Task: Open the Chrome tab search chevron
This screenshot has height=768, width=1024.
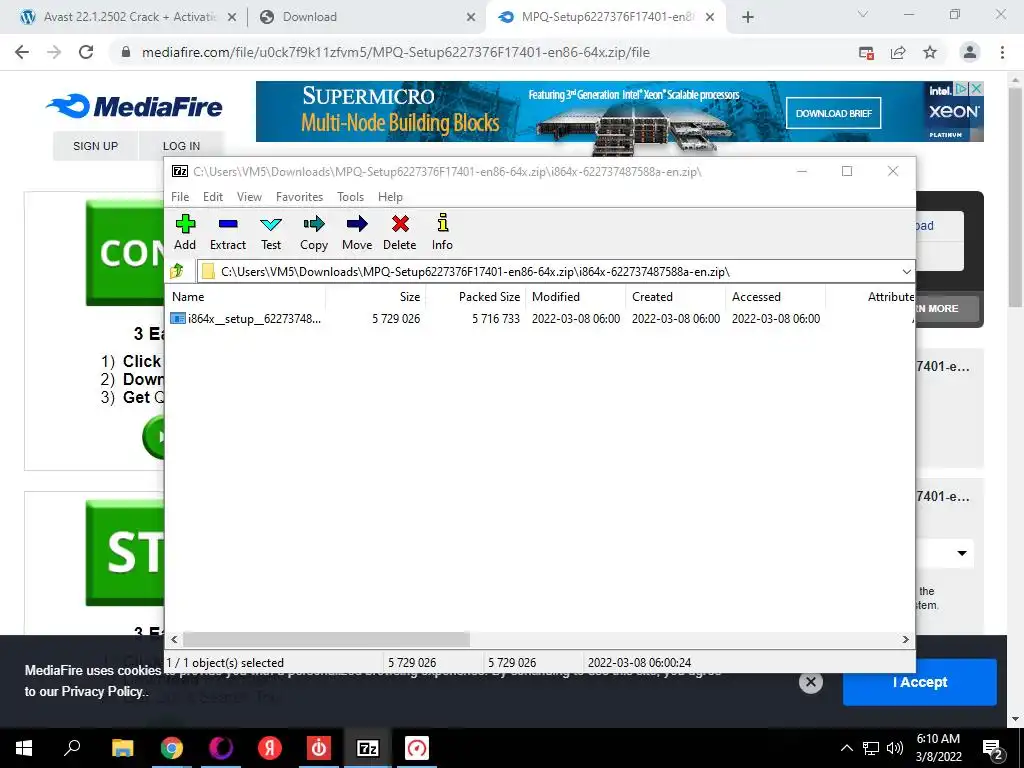Action: (x=863, y=14)
